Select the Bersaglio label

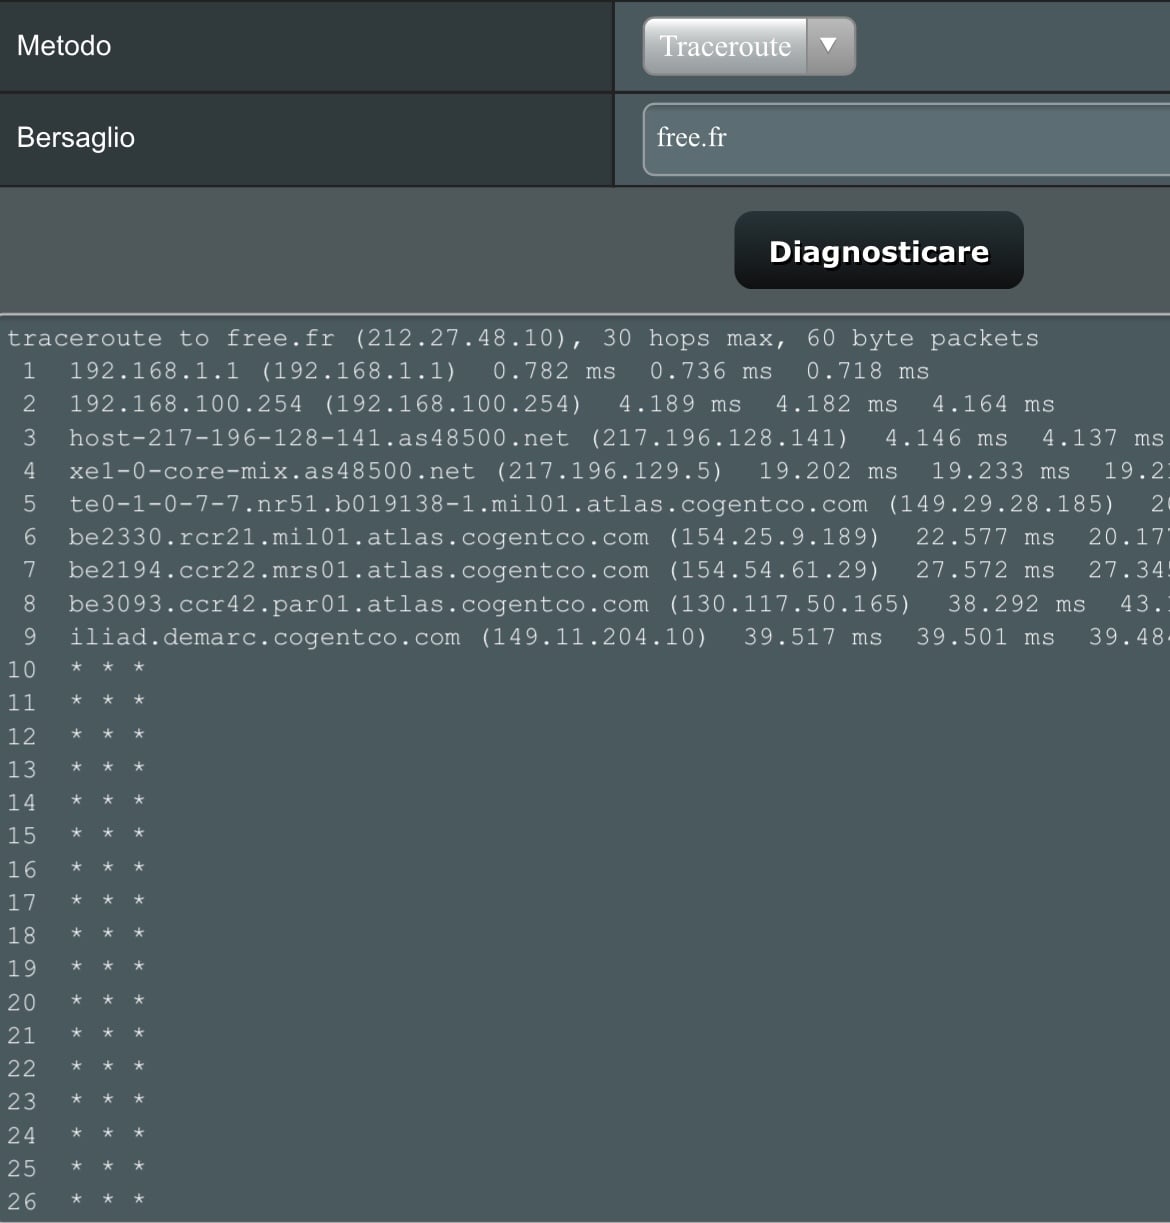click(x=76, y=138)
